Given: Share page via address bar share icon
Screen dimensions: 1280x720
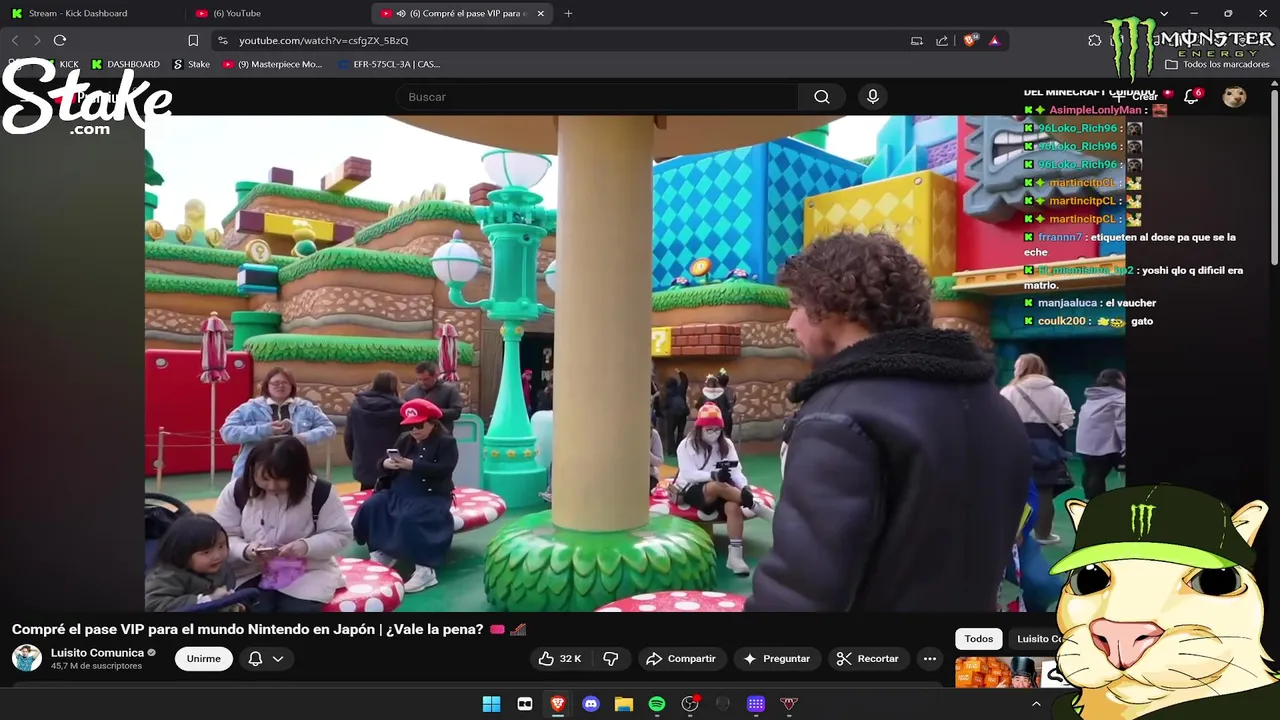Looking at the screenshot, I should coord(942,41).
